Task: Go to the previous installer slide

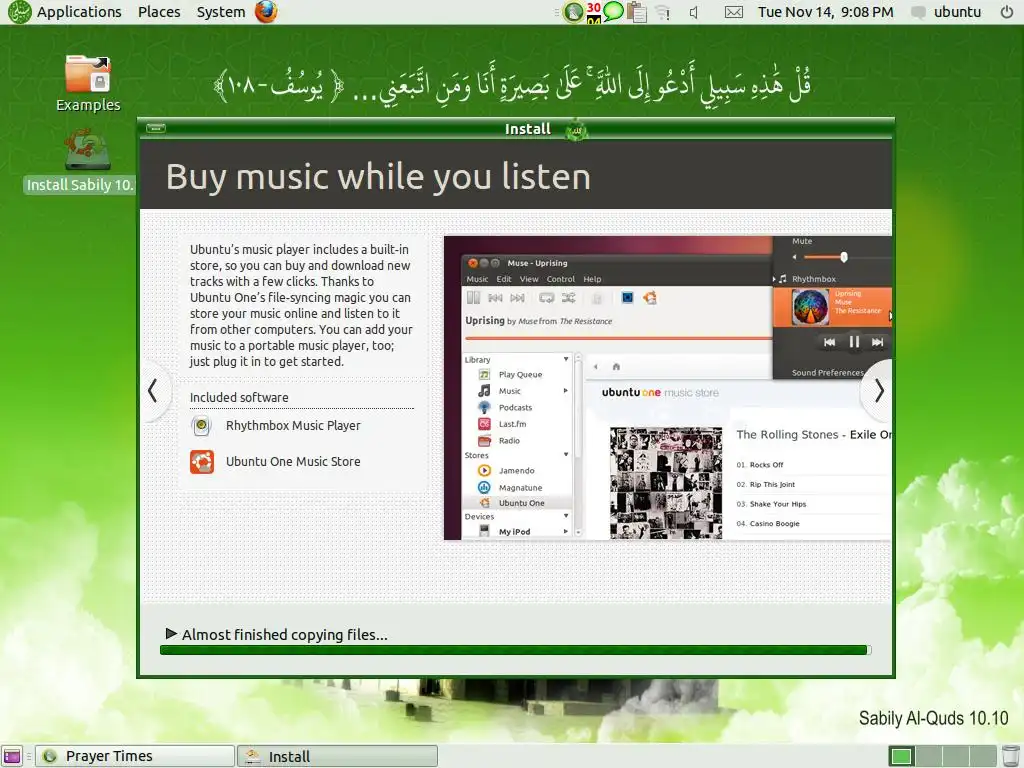Action: click(x=153, y=391)
